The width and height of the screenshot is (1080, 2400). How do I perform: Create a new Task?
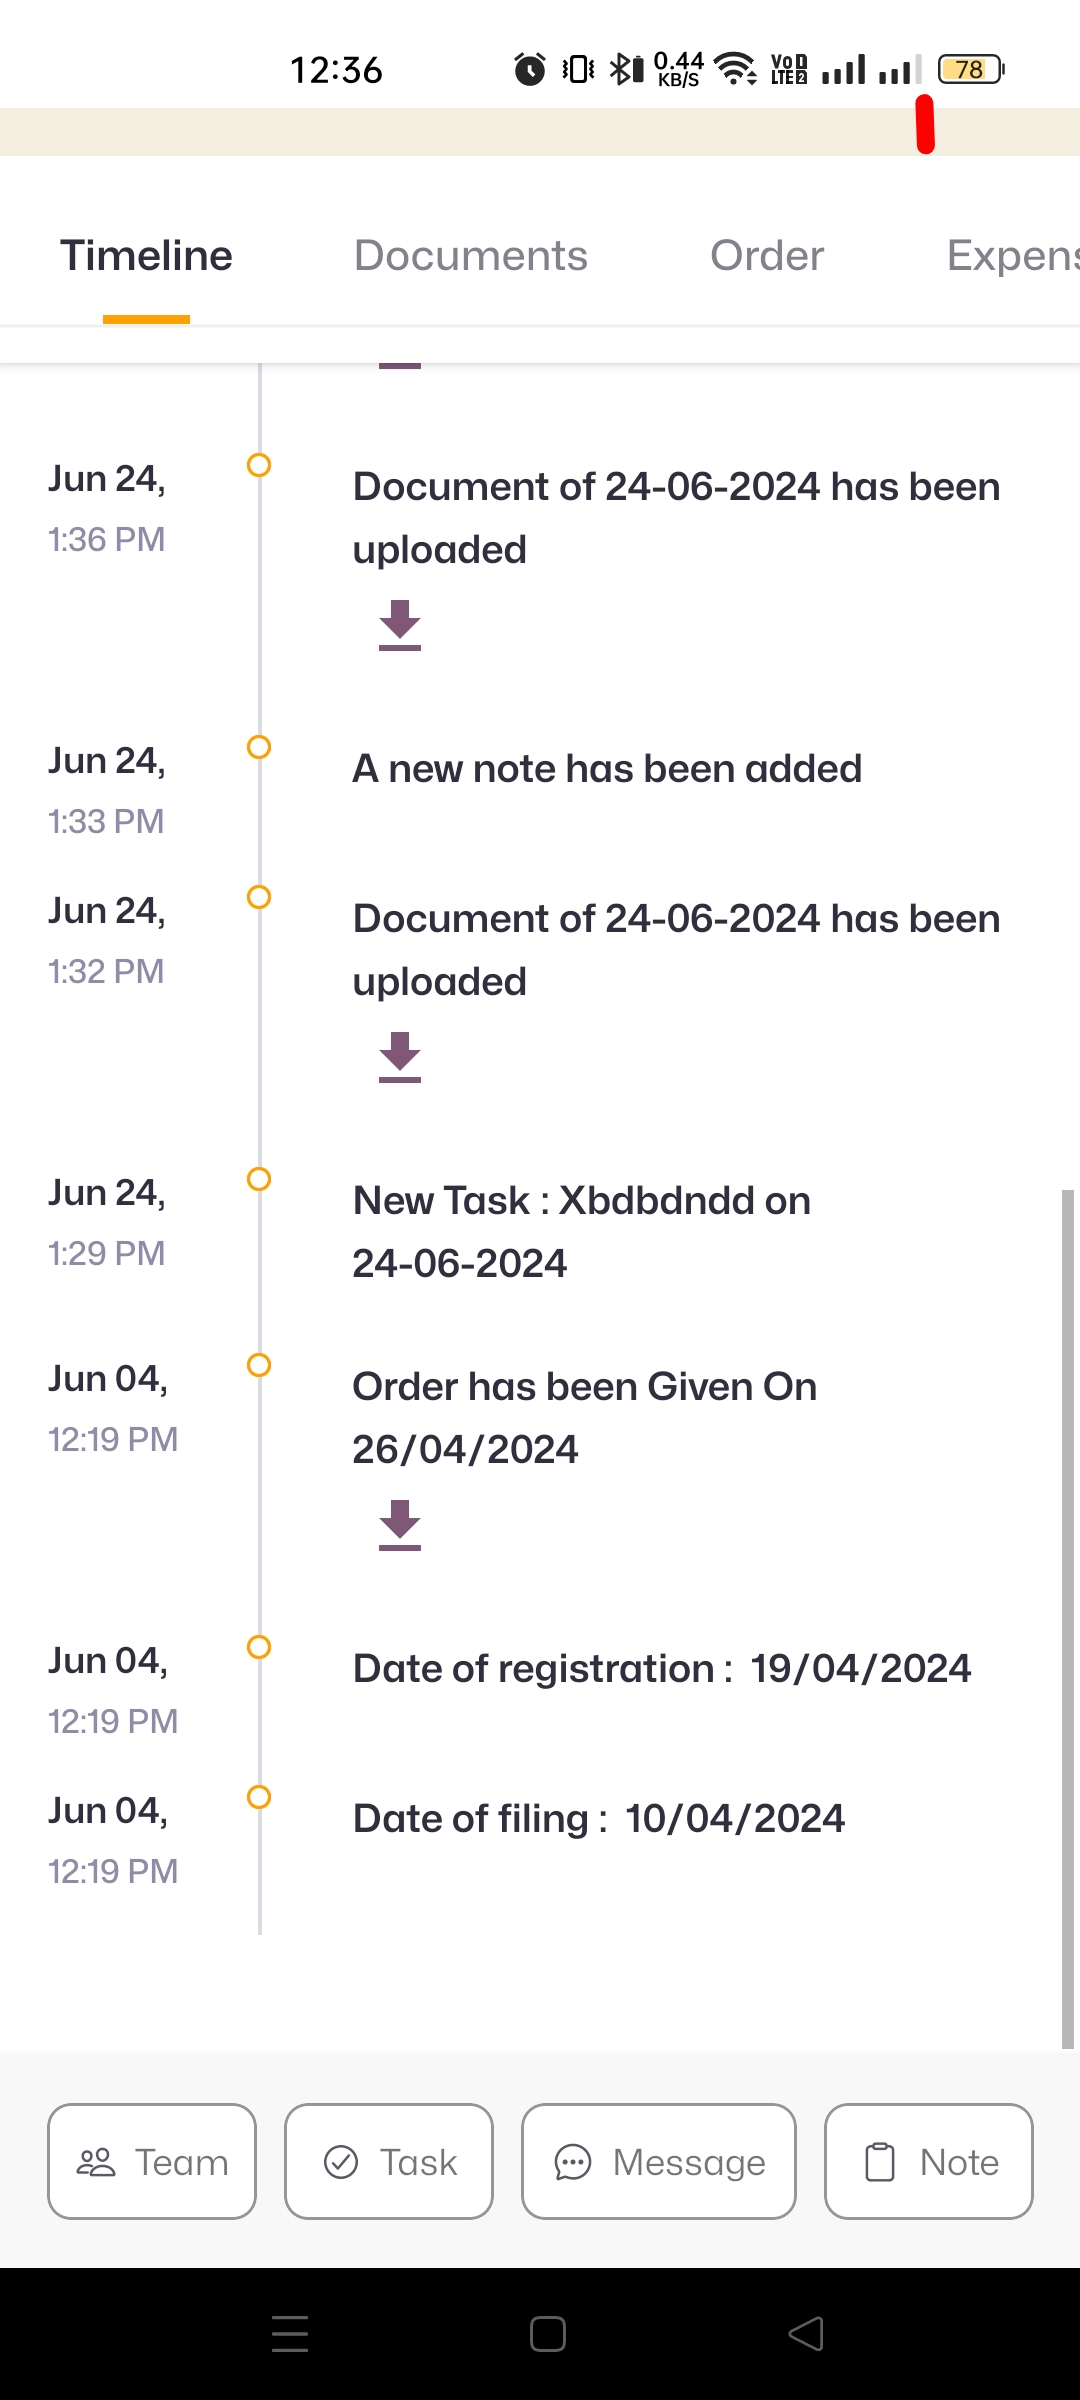click(389, 2162)
